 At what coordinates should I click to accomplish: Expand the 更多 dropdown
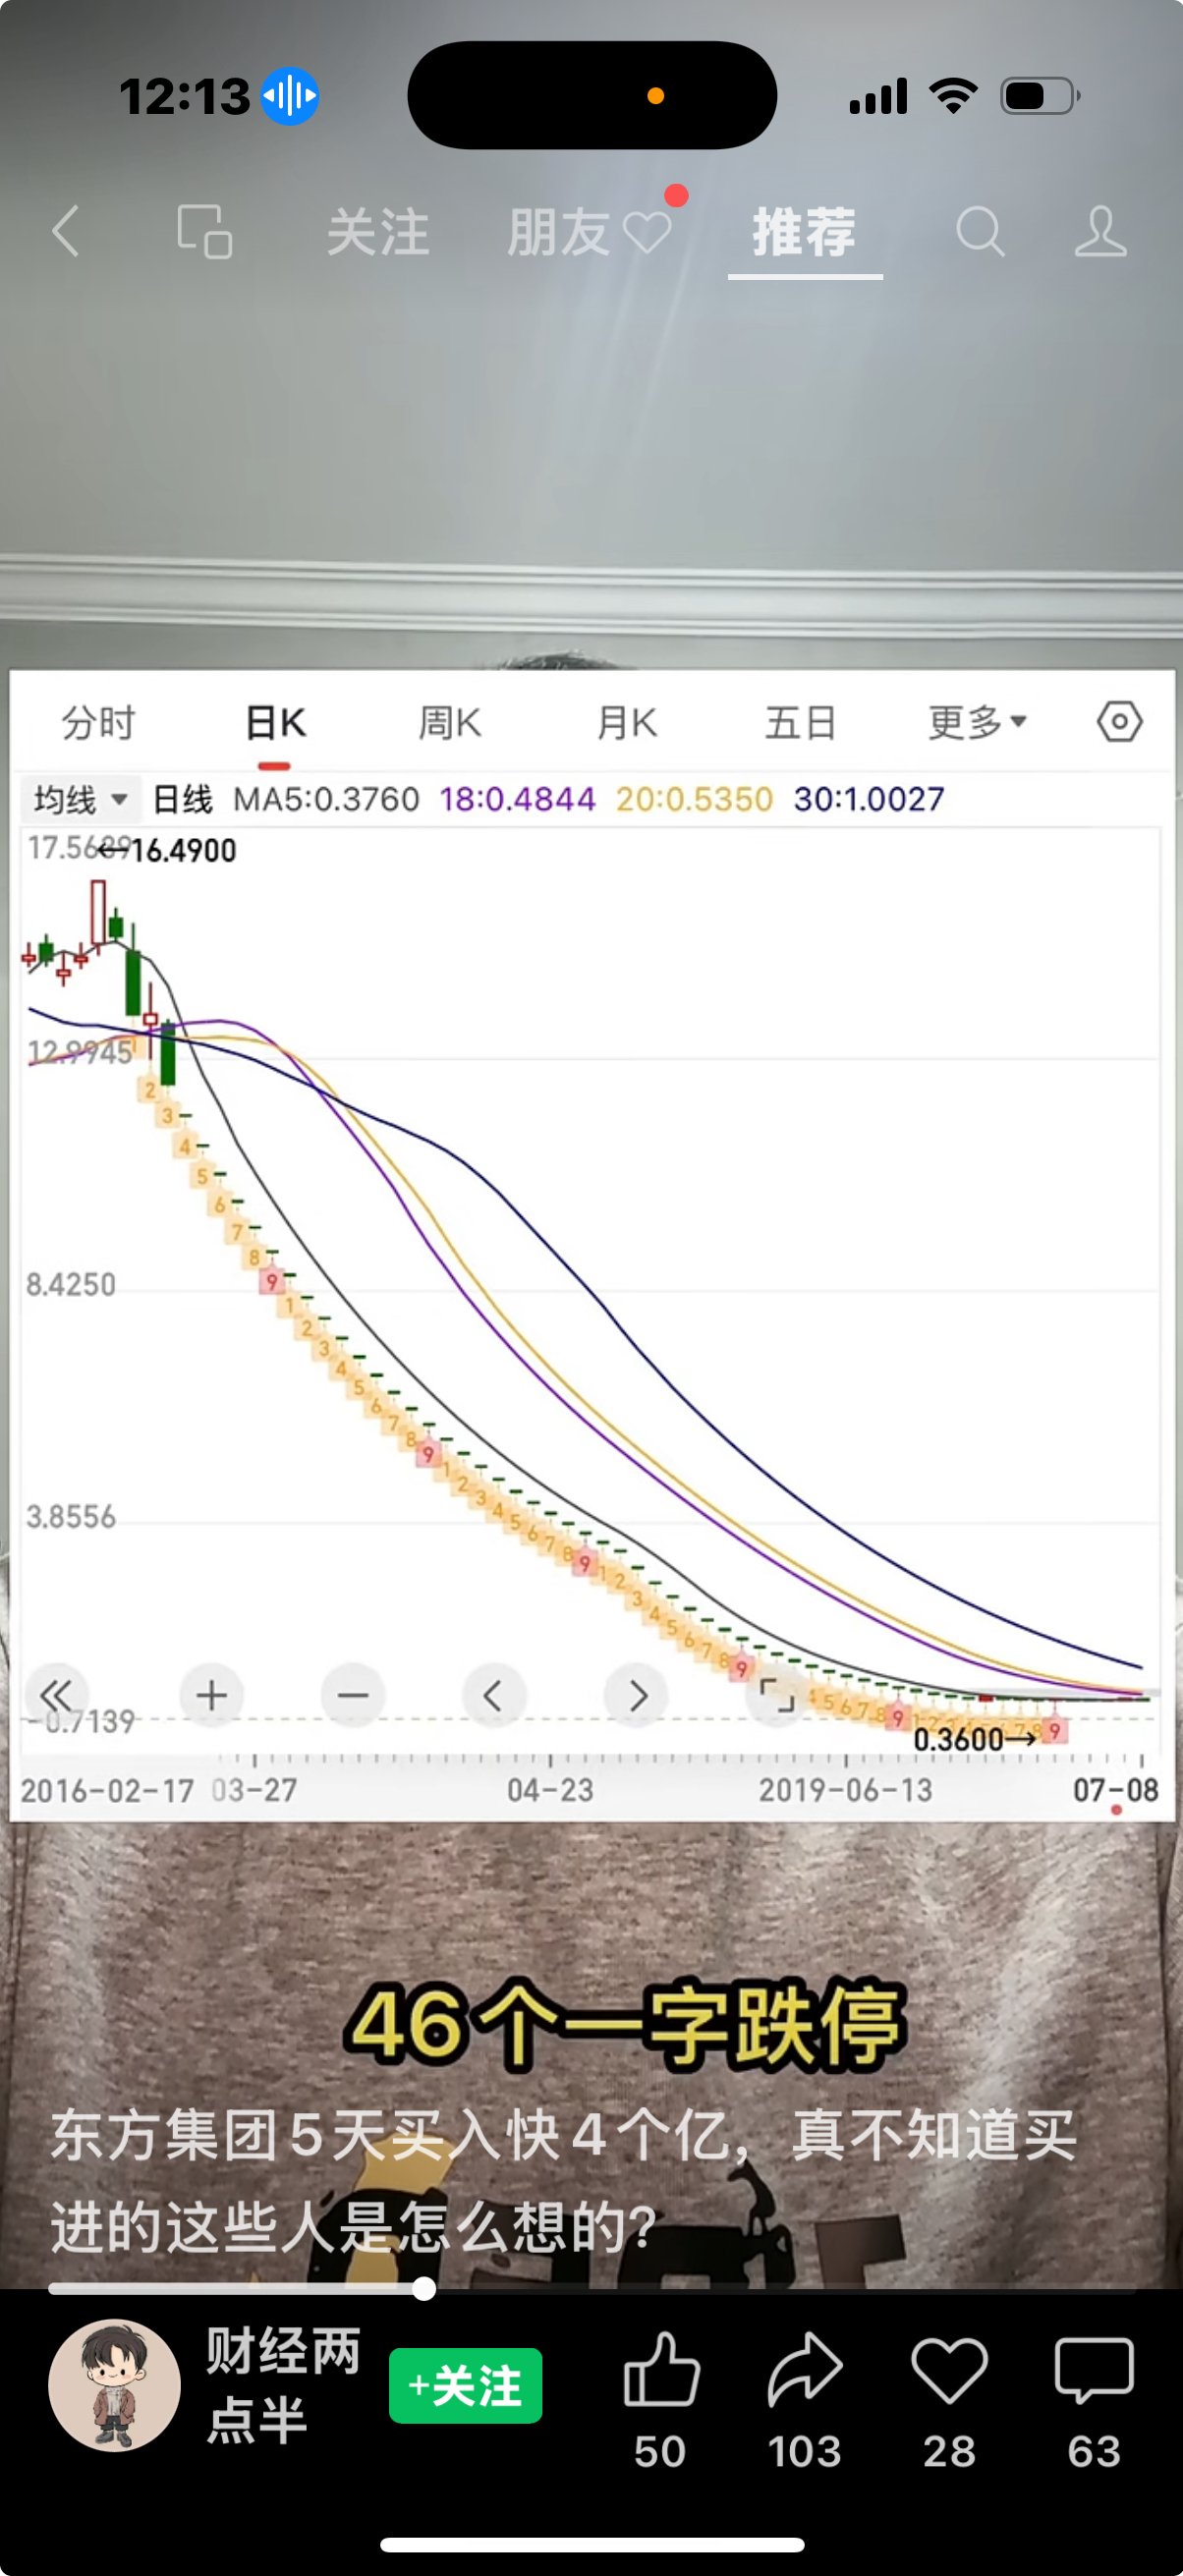(977, 722)
